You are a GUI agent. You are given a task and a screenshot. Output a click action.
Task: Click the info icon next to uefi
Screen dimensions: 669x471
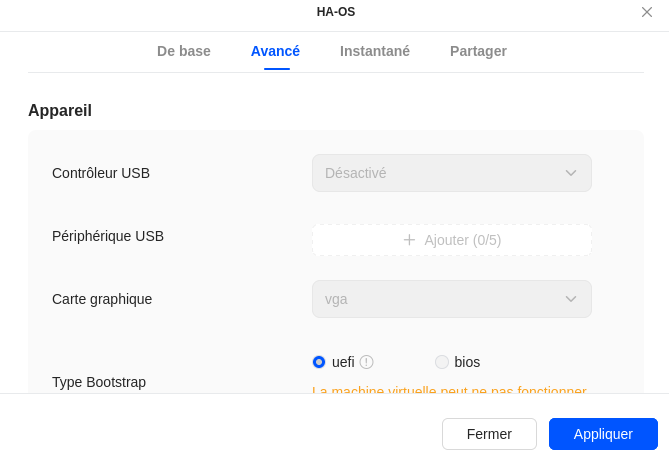pos(367,362)
